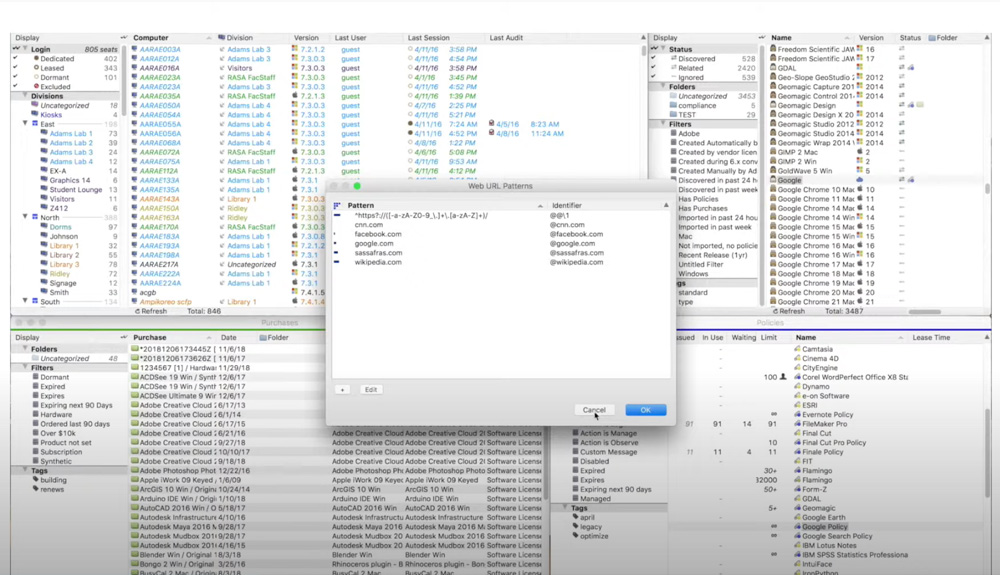Click the Dormant filter icon in Purchases
Screen dimensions: 1000x575
36,377
